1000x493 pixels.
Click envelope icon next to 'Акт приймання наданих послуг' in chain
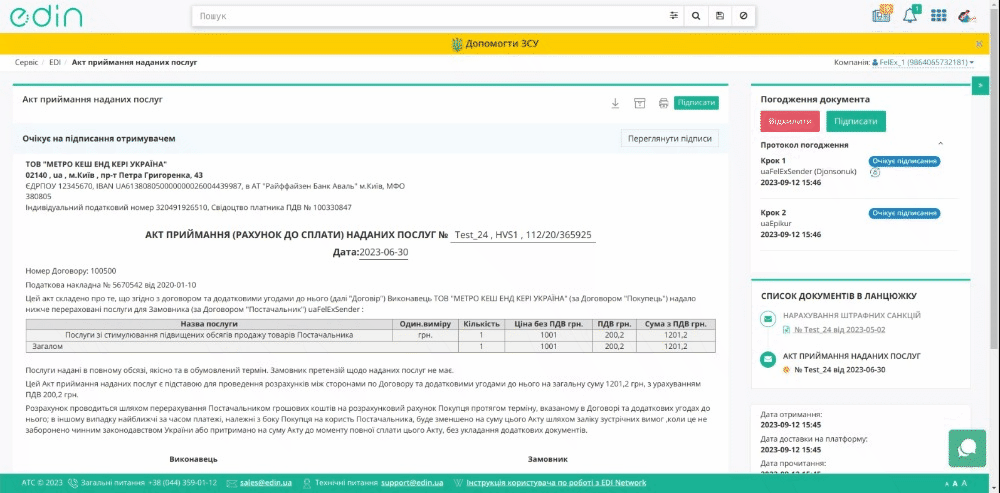point(768,360)
